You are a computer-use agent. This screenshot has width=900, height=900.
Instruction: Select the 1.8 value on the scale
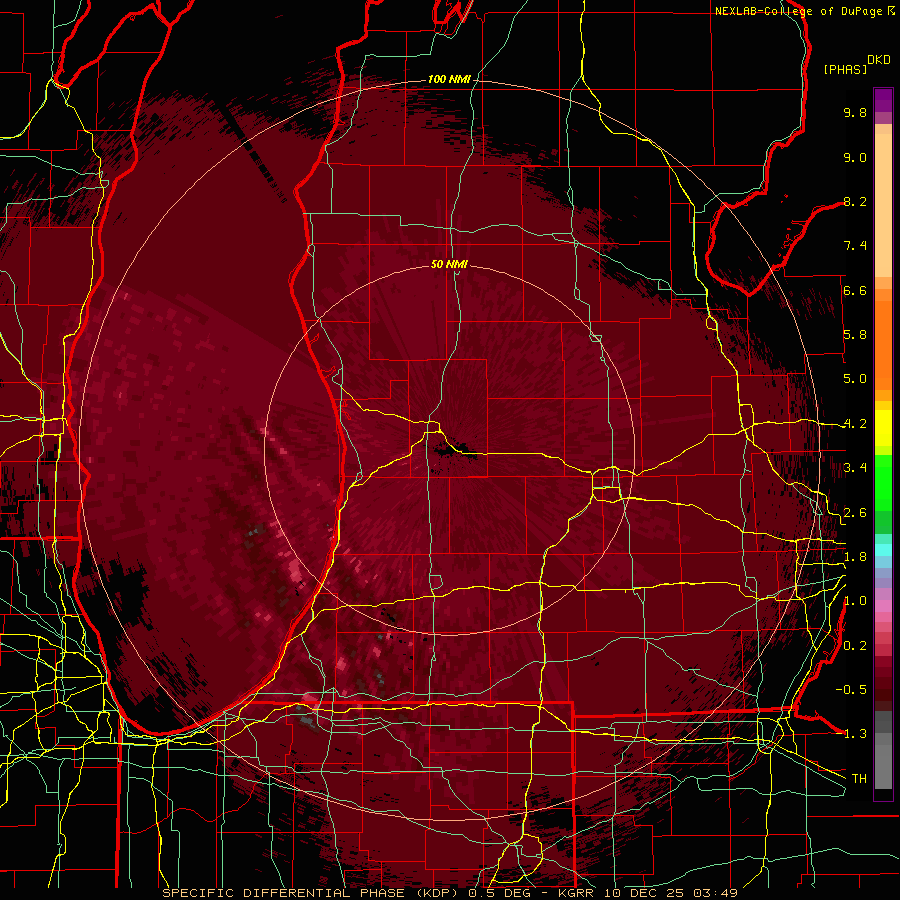pos(855,557)
